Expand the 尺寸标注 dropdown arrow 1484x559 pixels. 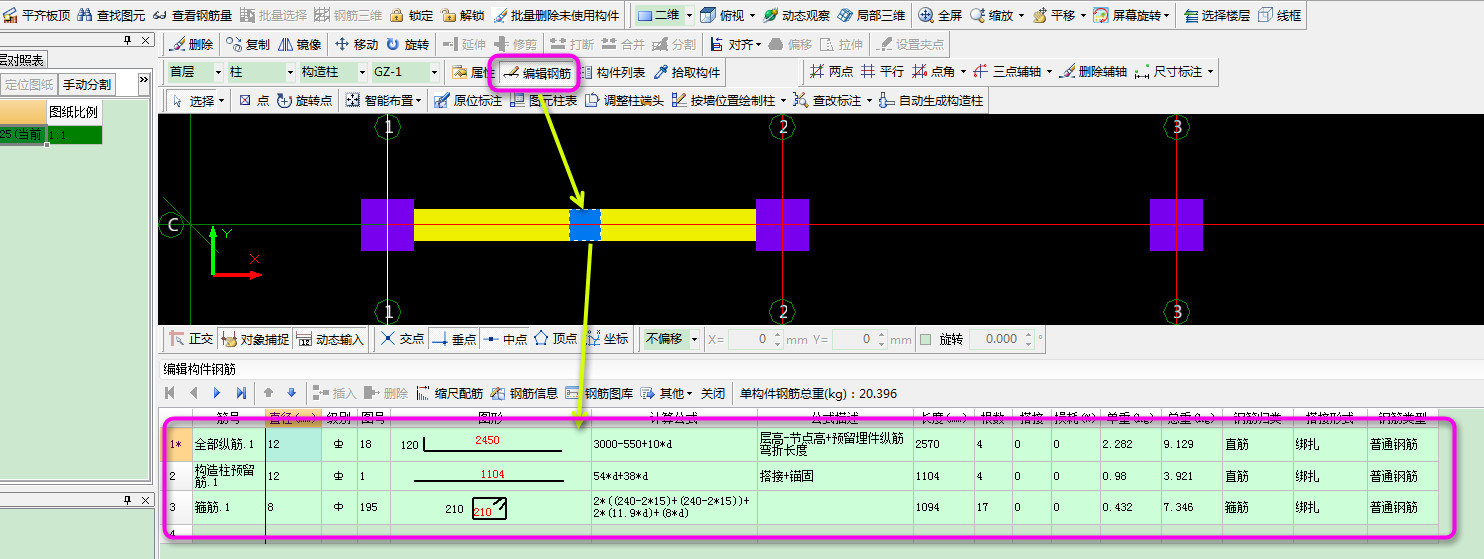point(1211,72)
